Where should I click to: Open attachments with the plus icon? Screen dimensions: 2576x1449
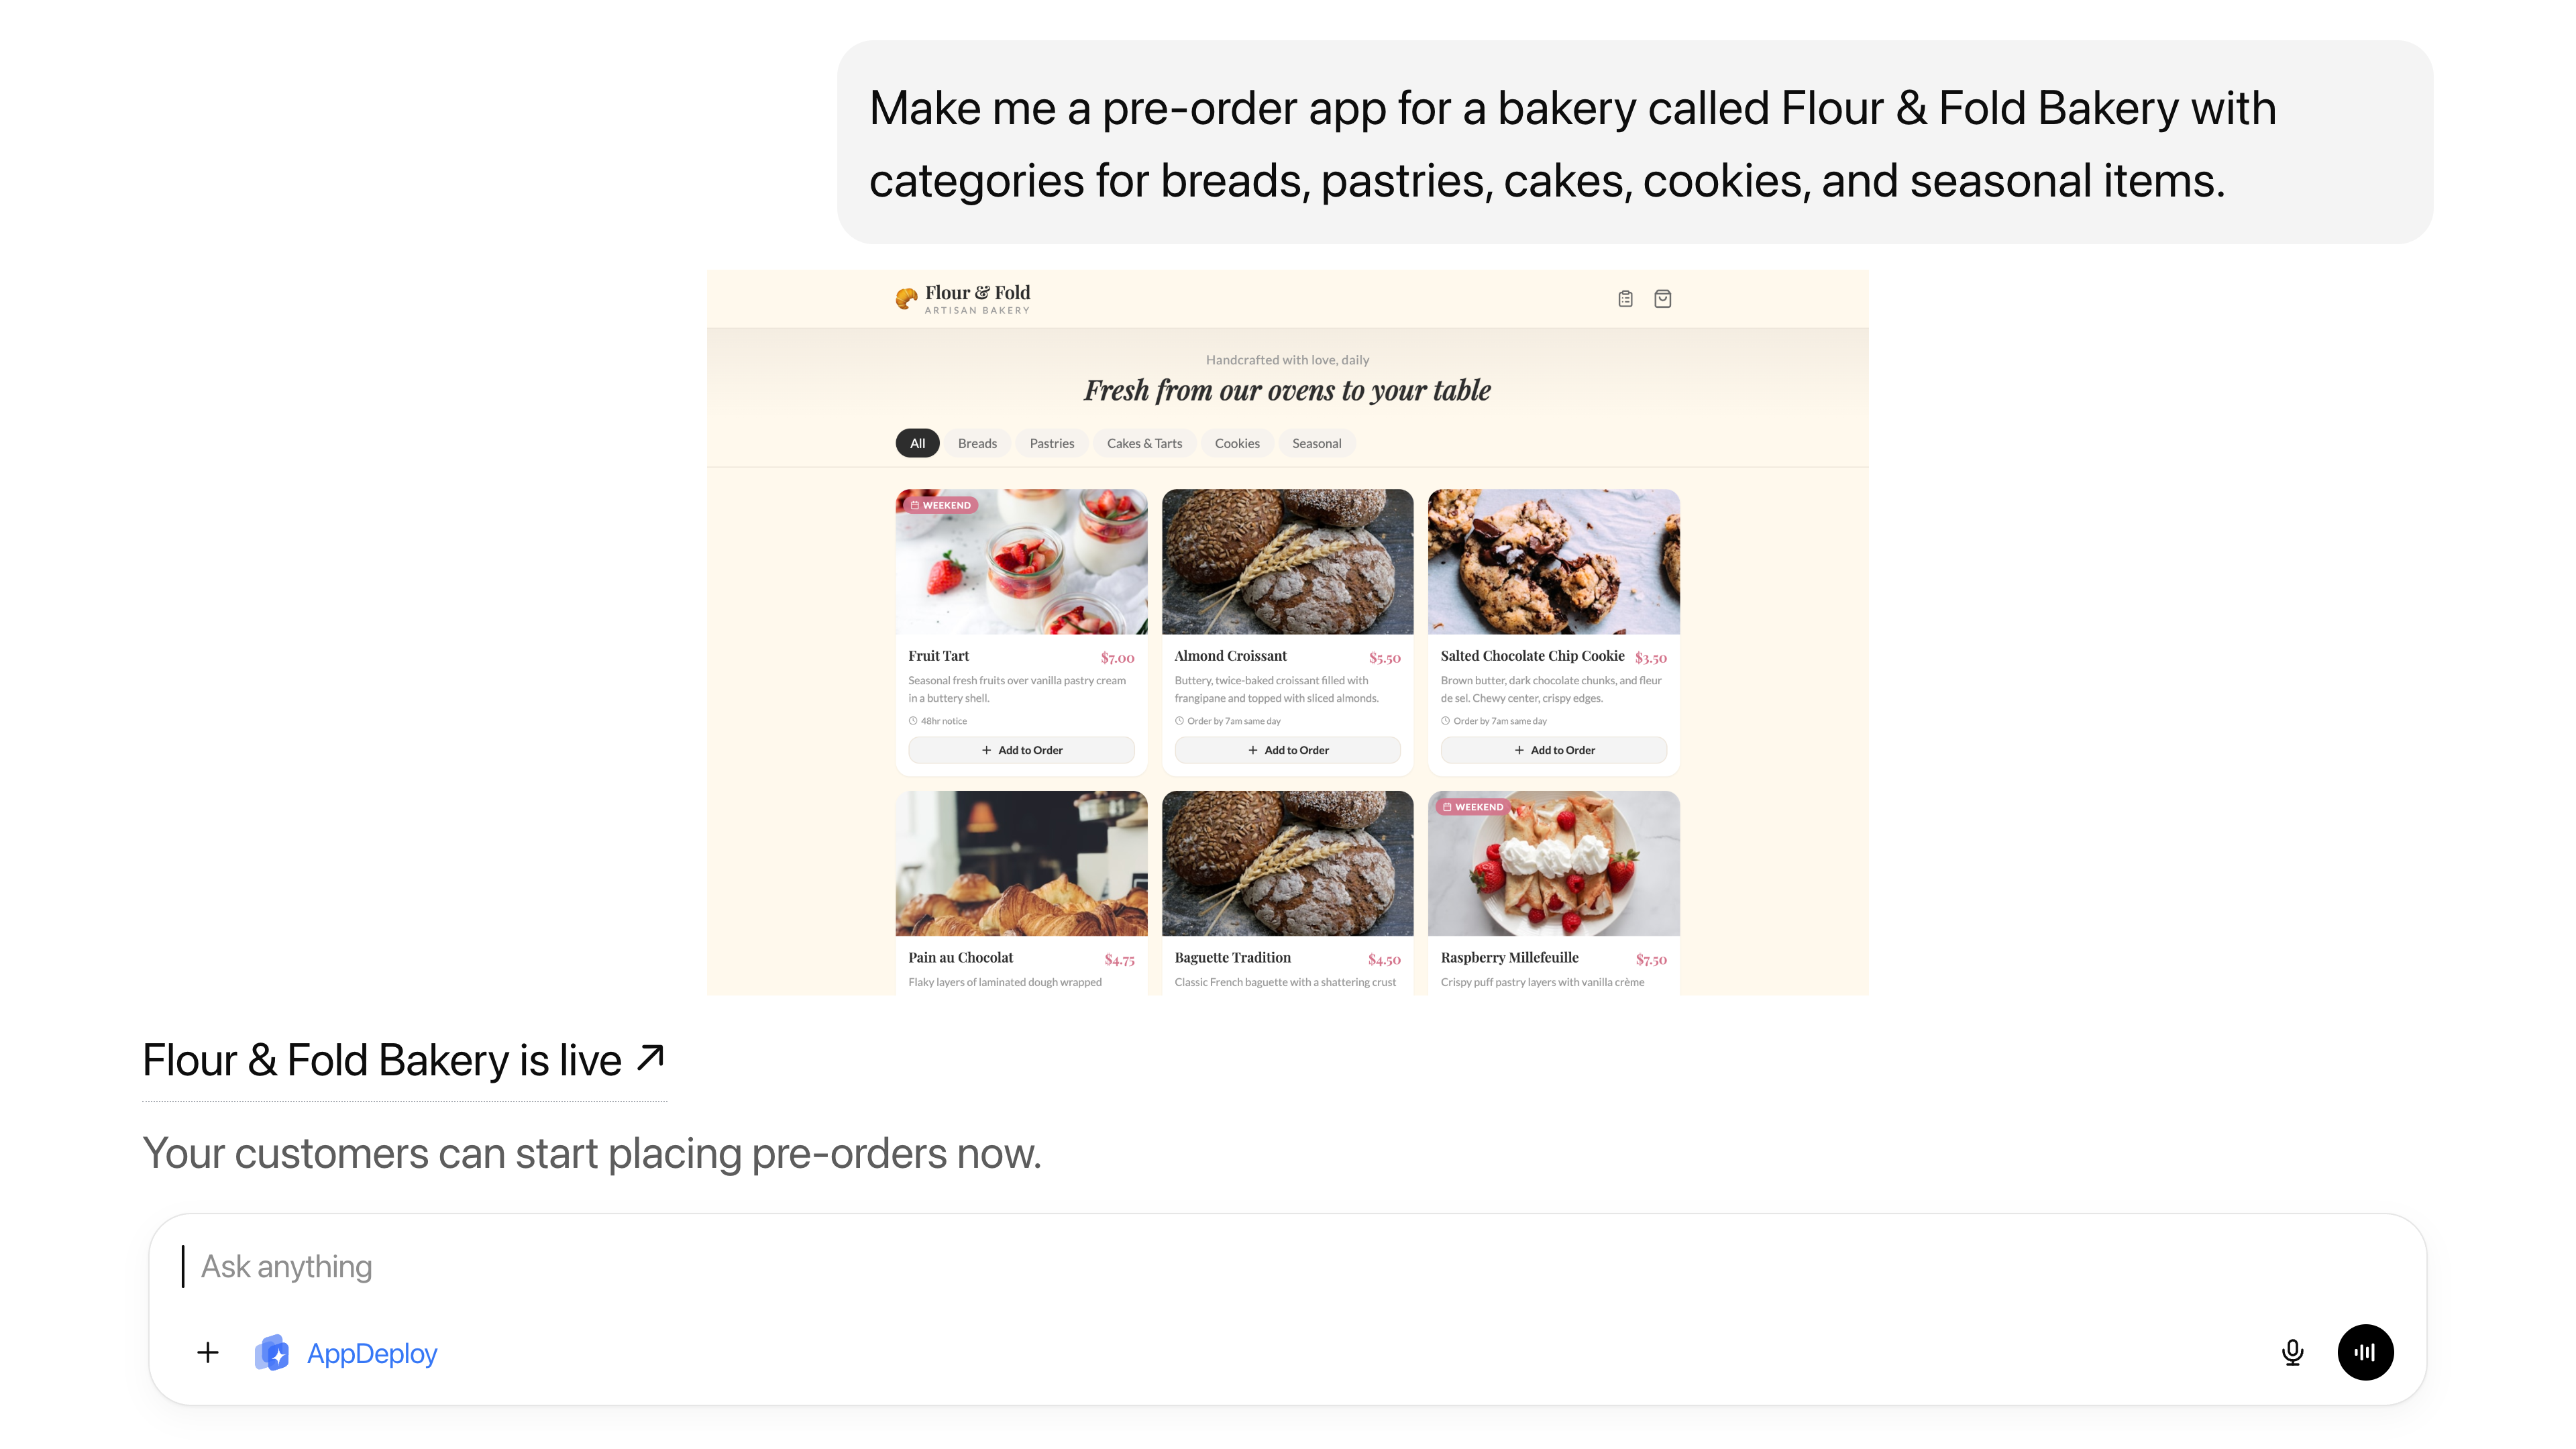pyautogui.click(x=207, y=1352)
